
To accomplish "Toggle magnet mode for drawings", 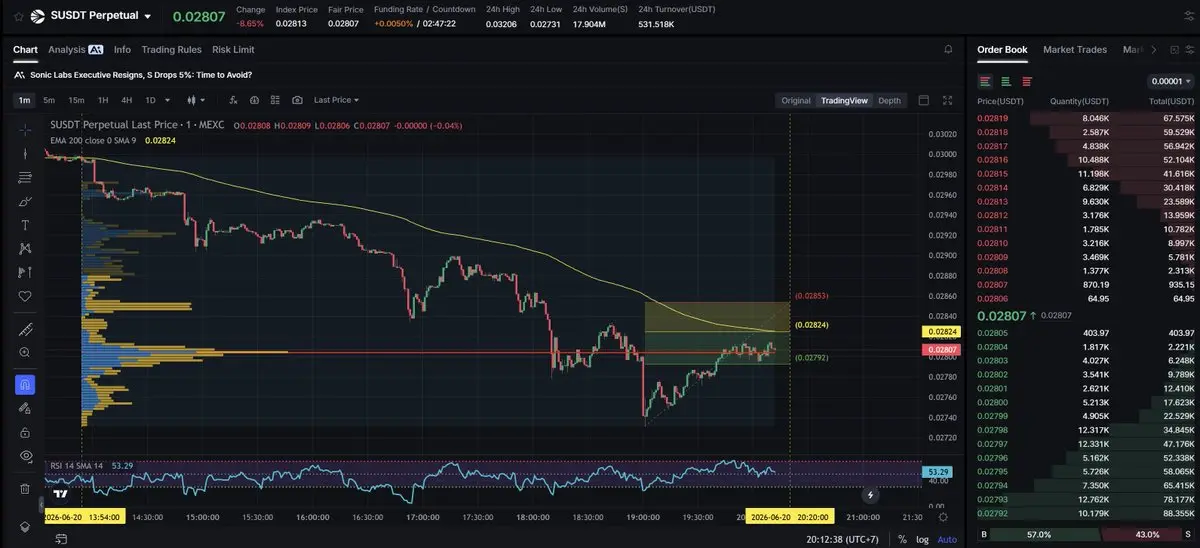I will [x=25, y=384].
